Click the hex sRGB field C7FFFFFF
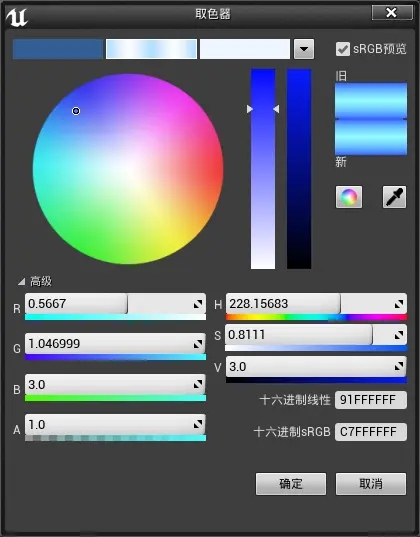Screen dimensions: 420x537 pyautogui.click(x=371, y=432)
